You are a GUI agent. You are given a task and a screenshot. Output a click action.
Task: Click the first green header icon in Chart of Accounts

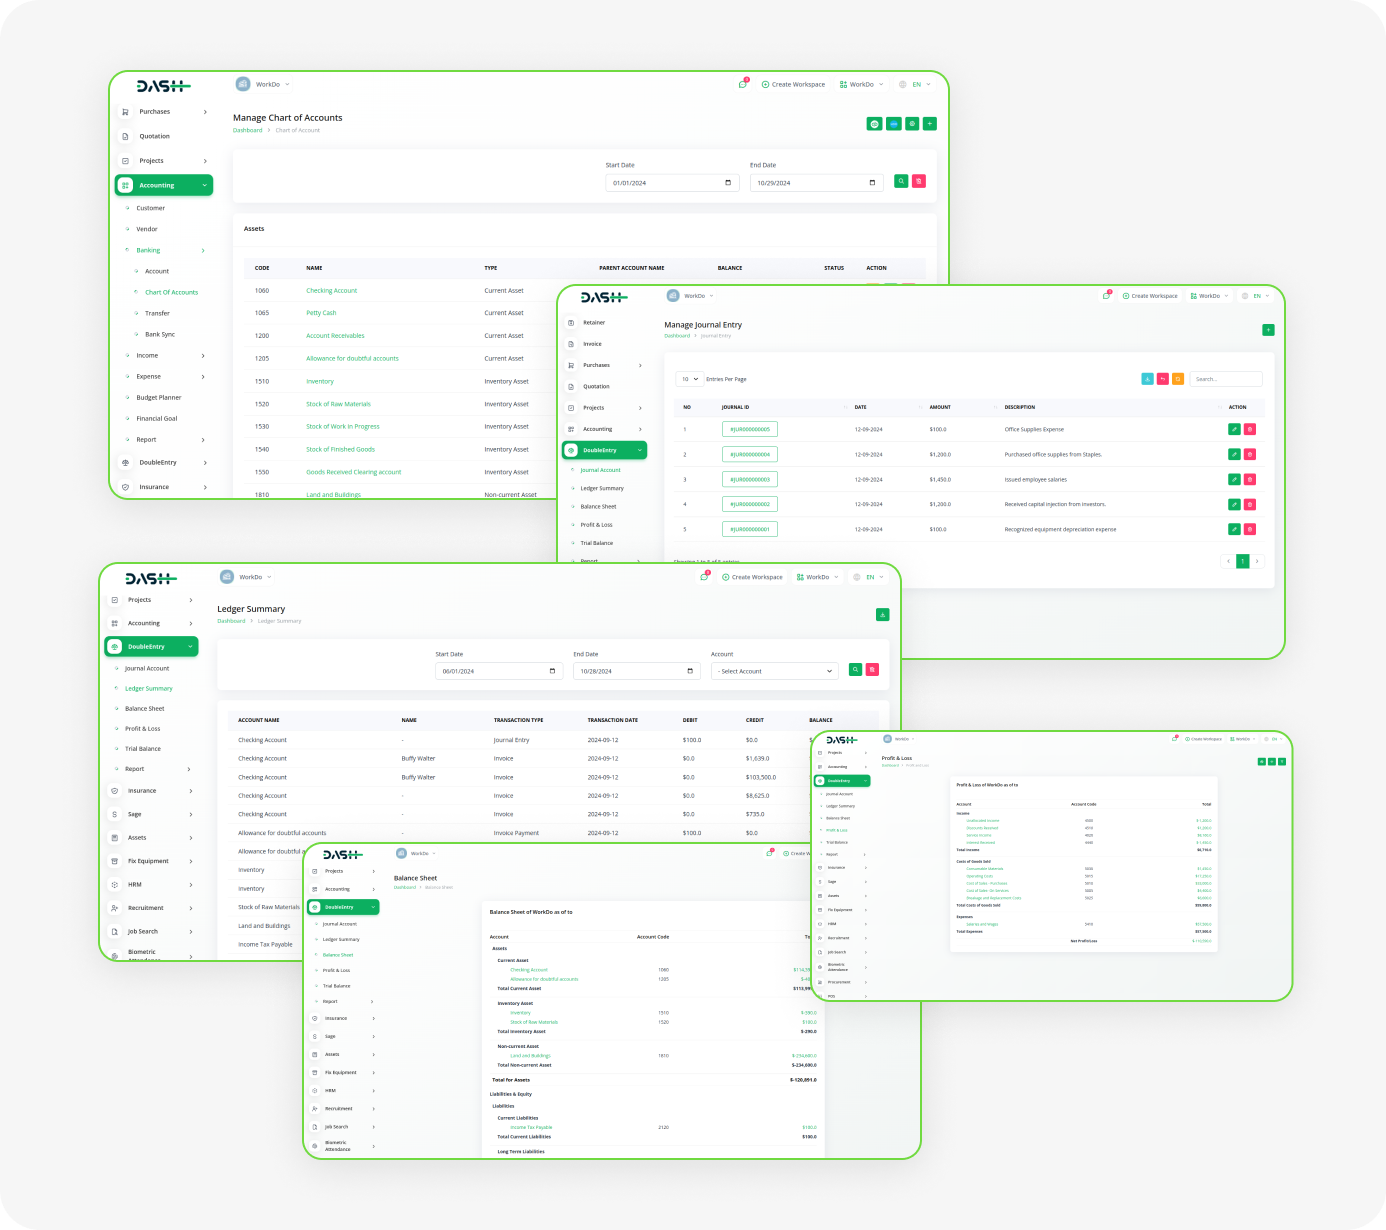[875, 124]
